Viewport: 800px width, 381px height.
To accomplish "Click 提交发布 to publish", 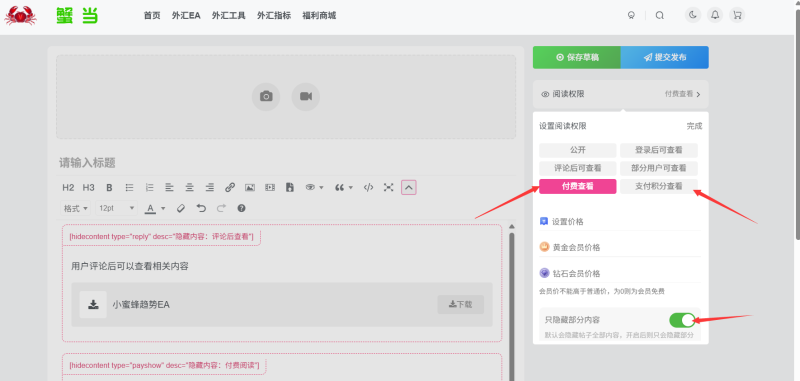I will point(665,57).
